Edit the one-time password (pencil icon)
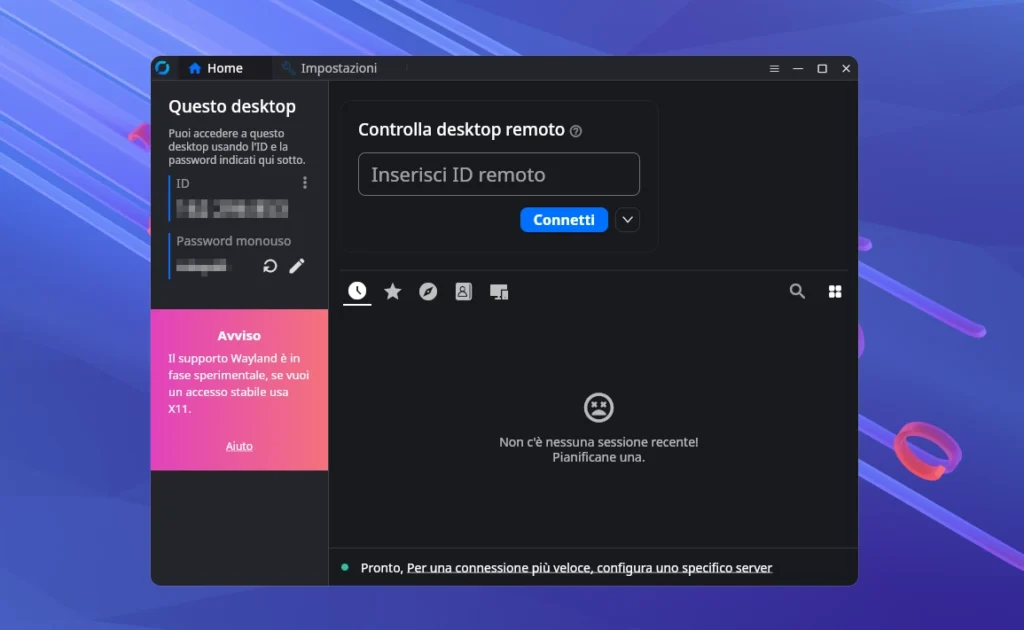This screenshot has width=1024, height=630. pos(297,265)
